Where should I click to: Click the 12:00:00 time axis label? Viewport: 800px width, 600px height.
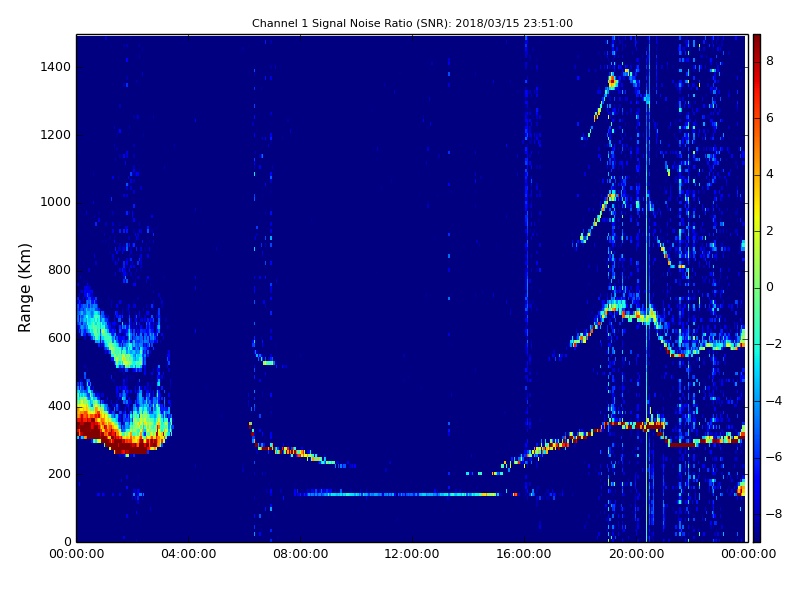(x=412, y=554)
